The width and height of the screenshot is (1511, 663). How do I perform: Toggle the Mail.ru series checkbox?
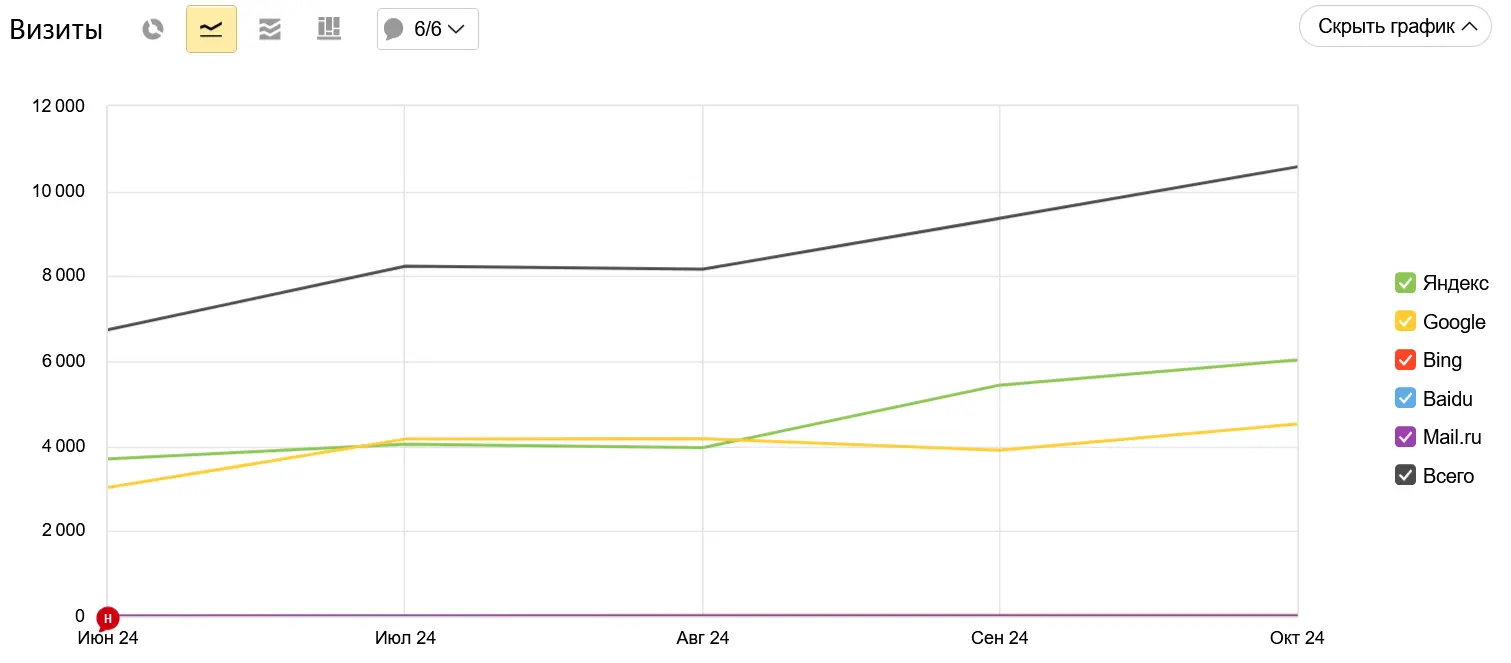1405,437
